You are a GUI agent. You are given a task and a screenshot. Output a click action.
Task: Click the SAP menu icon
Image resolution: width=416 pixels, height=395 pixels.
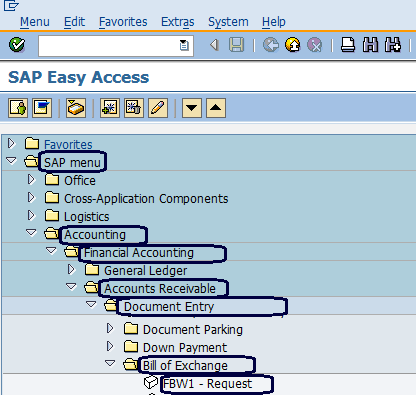pyautogui.click(x=42, y=108)
